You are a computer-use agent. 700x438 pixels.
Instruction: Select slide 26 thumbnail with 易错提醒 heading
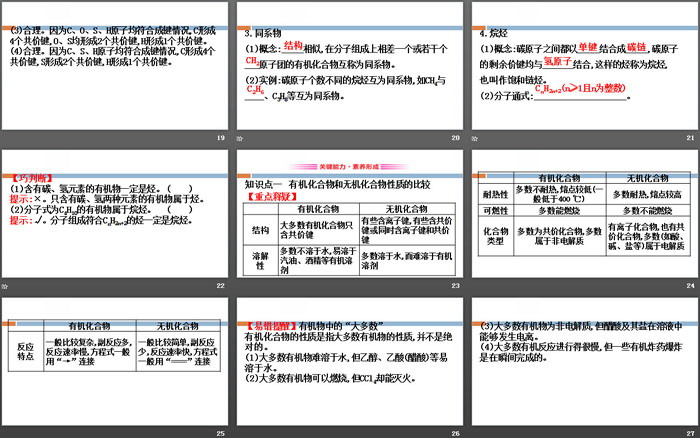pyautogui.click(x=350, y=361)
